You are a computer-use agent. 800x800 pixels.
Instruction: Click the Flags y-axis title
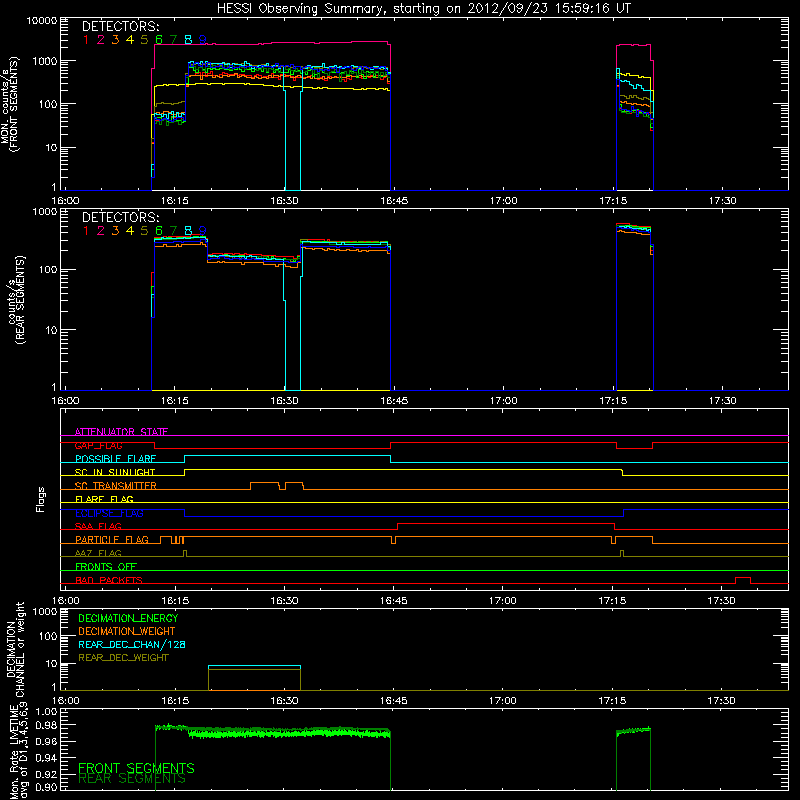pos(41,499)
